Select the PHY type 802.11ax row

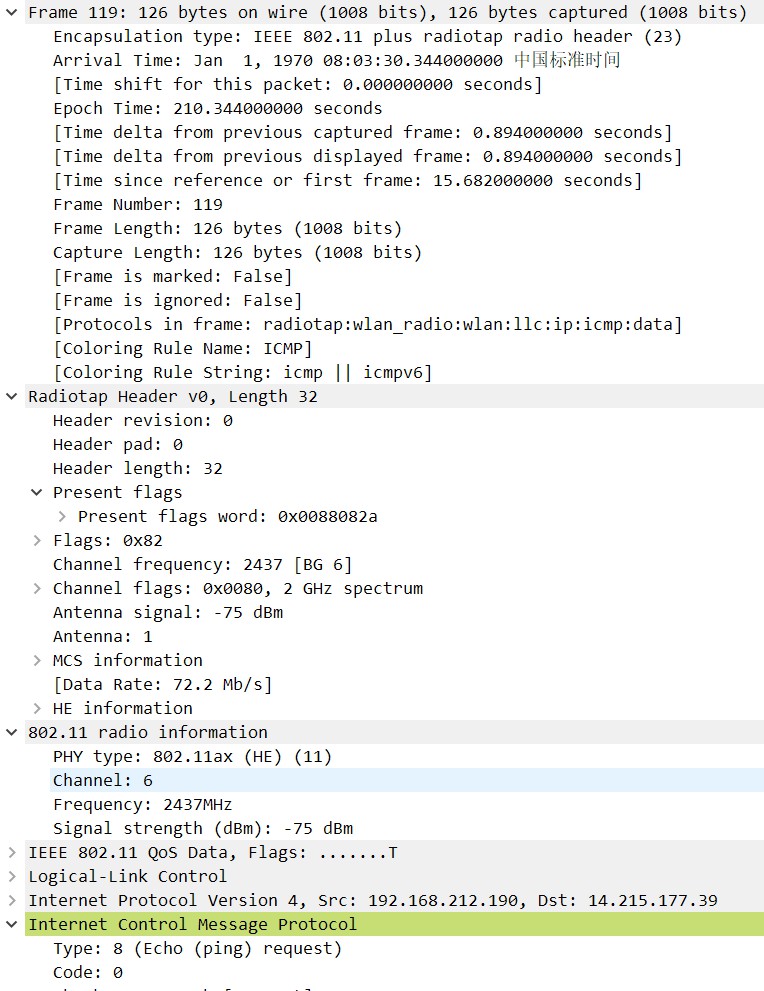(x=192, y=756)
